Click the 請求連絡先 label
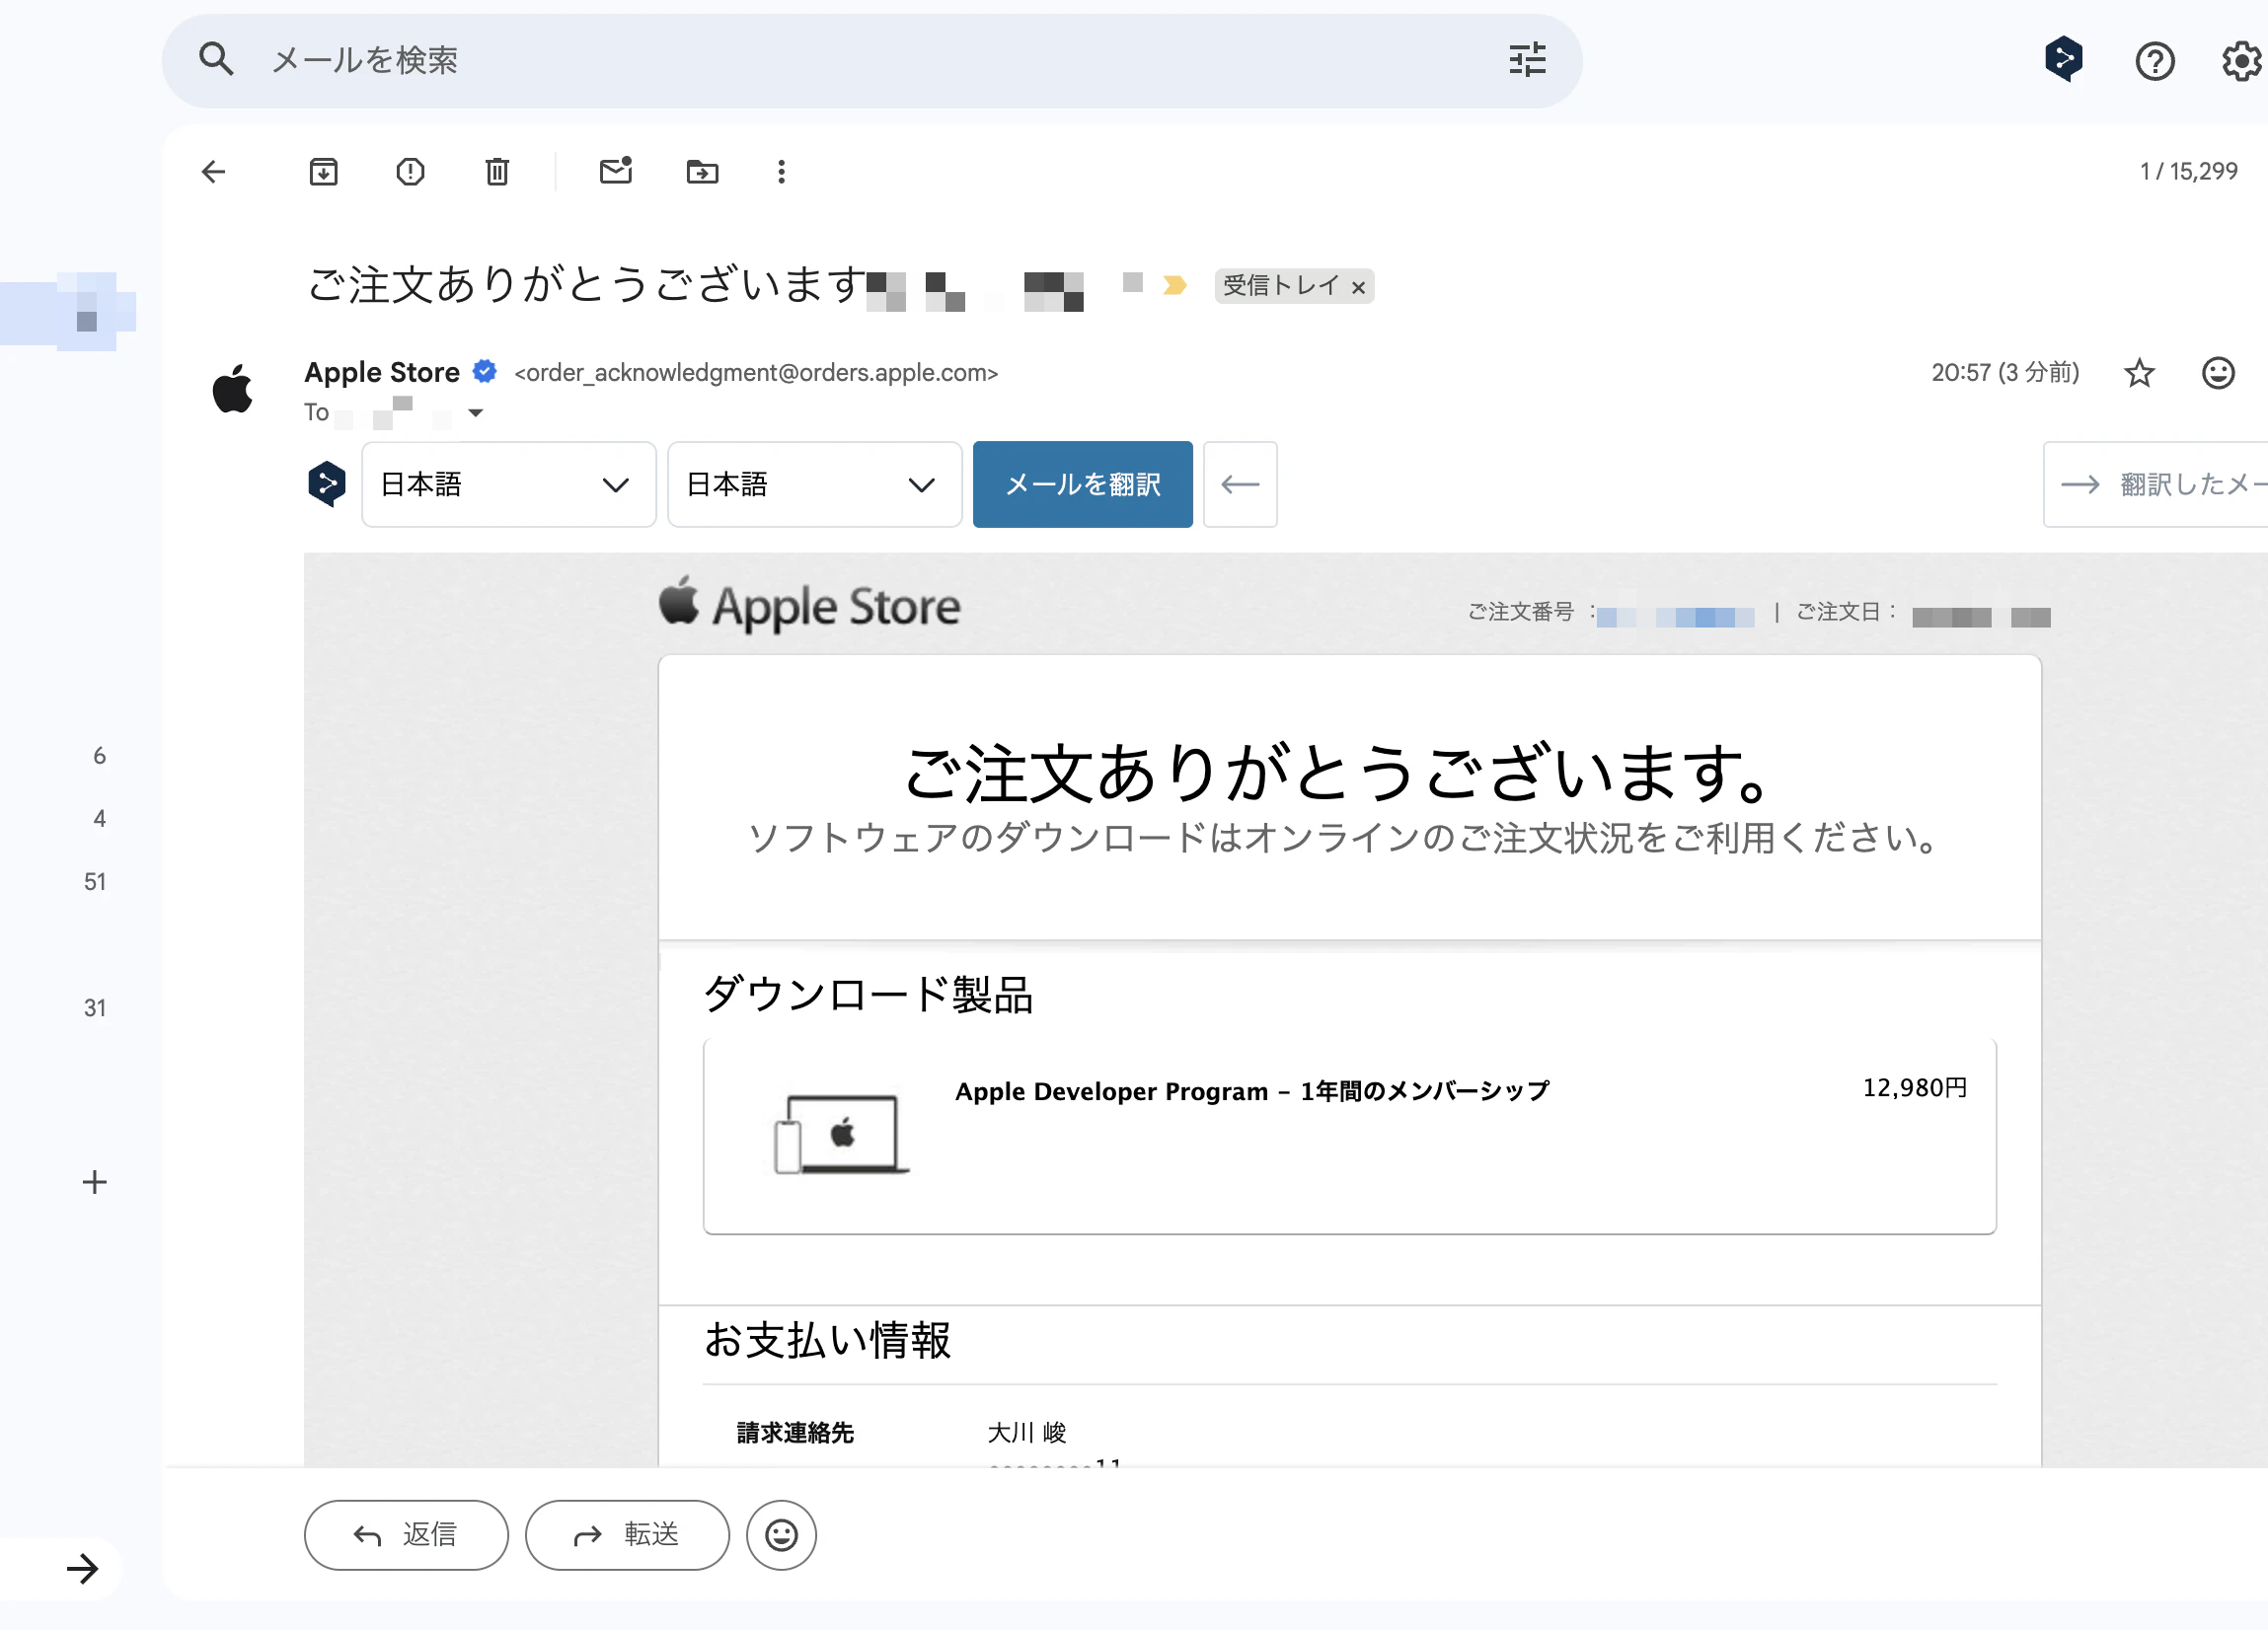2268x1630 pixels. coord(795,1433)
